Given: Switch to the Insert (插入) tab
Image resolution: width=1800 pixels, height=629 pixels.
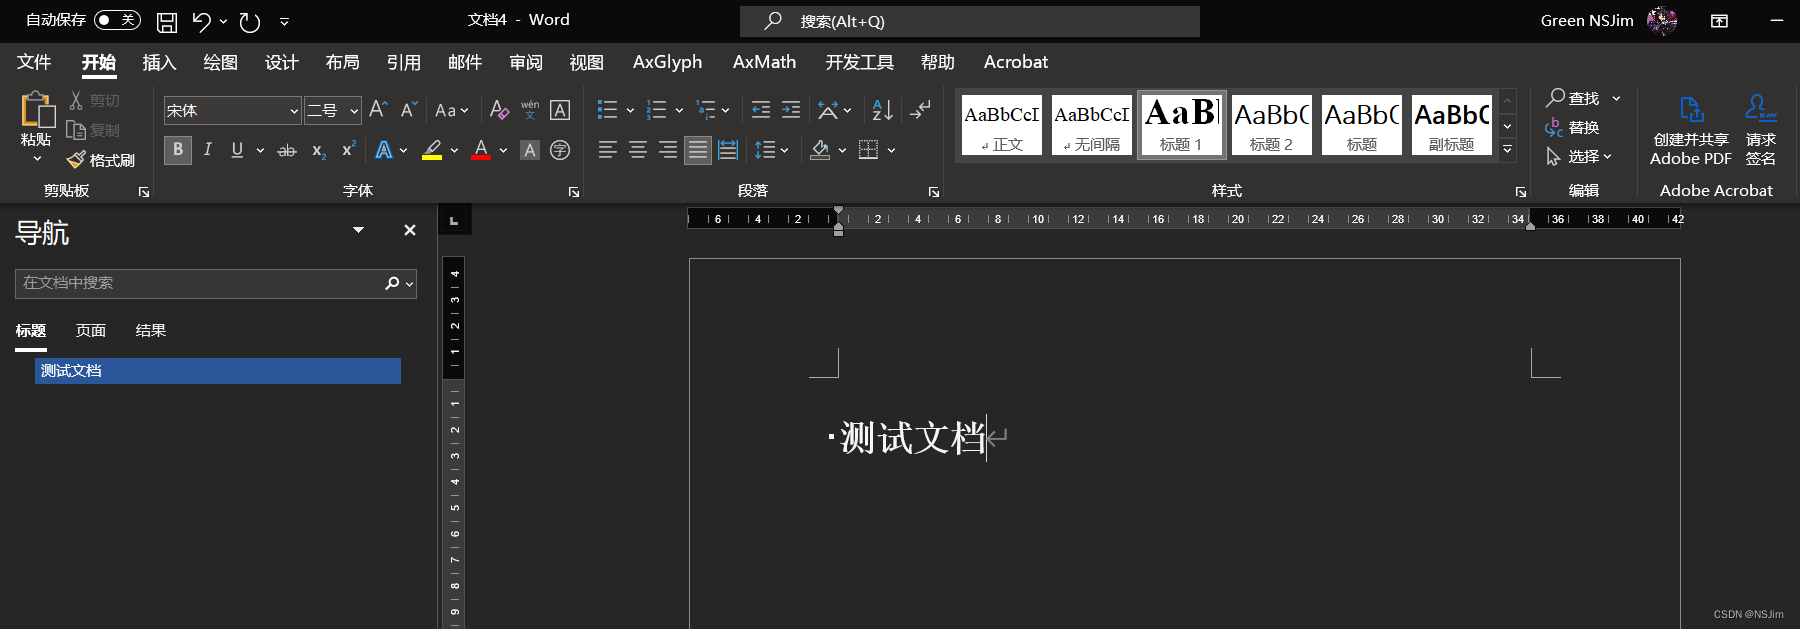Looking at the screenshot, I should 159,62.
